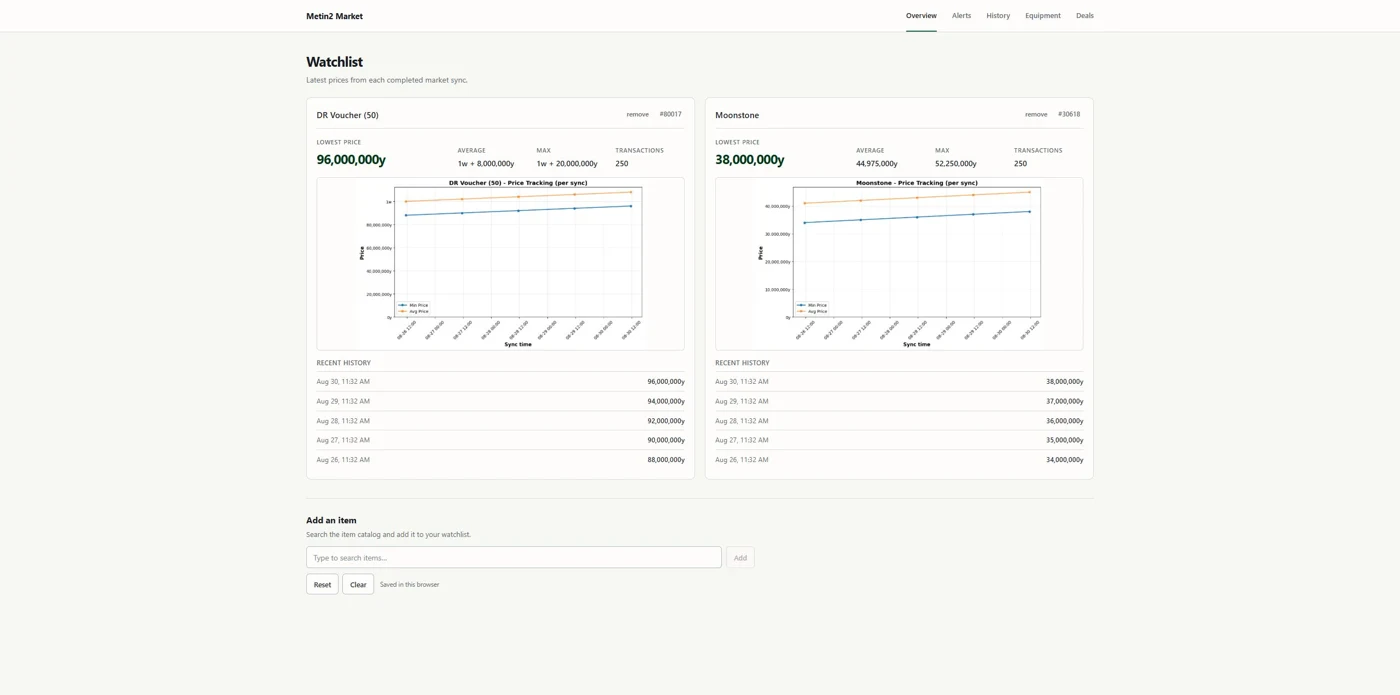This screenshot has height=695, width=1400.
Task: Open the Overview tab
Action: (921, 16)
